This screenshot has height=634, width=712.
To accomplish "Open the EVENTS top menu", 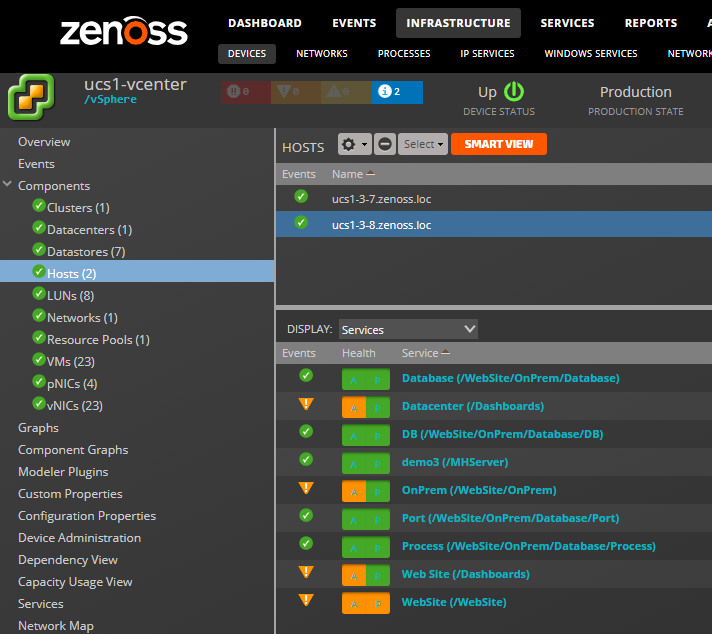I will [x=354, y=23].
